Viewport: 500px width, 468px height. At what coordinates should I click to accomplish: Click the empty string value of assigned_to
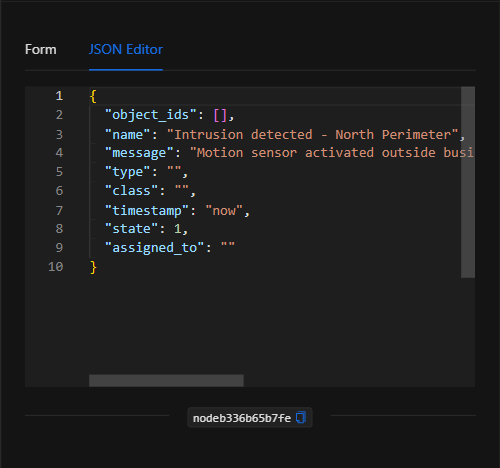tap(228, 248)
